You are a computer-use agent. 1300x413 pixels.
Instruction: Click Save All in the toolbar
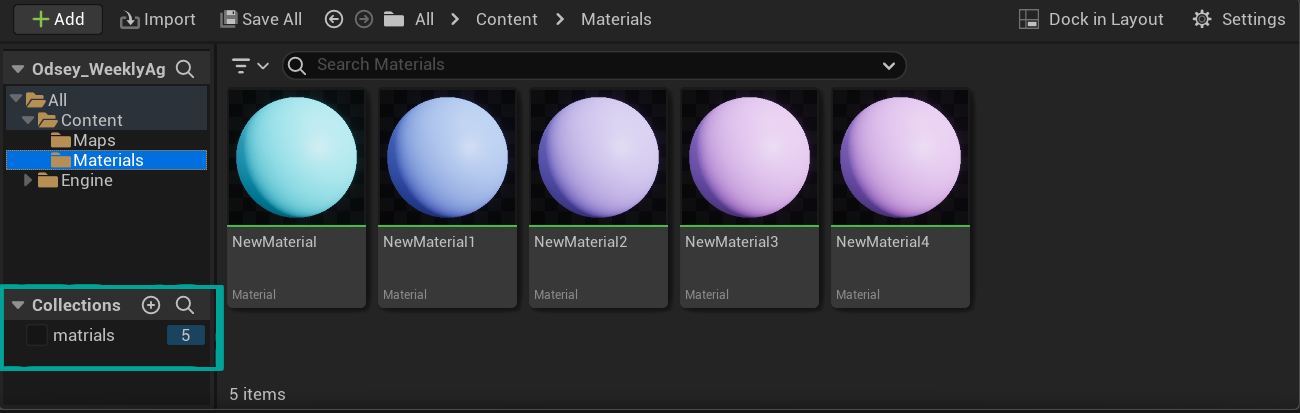(260, 19)
